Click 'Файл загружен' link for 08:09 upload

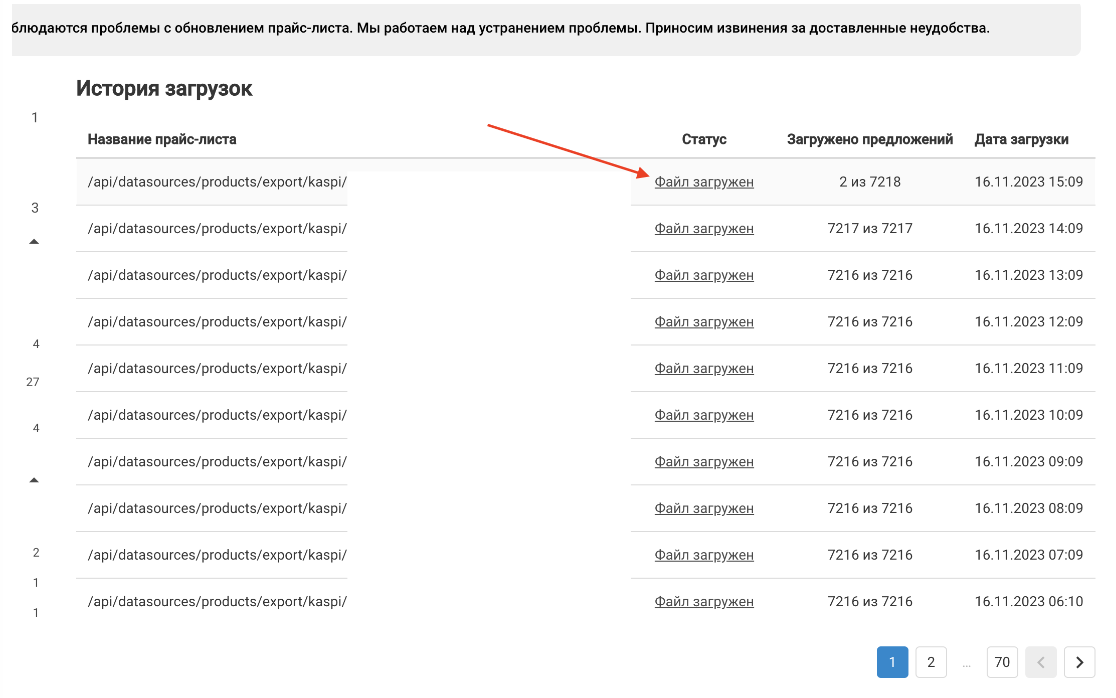click(x=704, y=509)
